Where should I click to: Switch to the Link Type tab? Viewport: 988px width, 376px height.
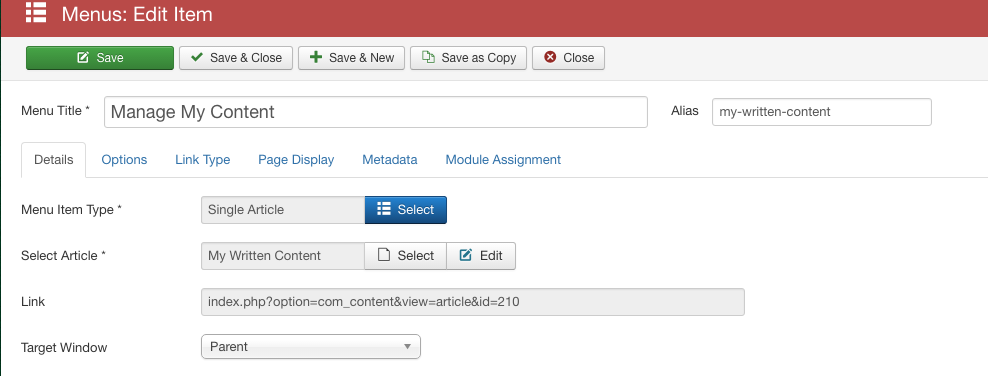[202, 160]
